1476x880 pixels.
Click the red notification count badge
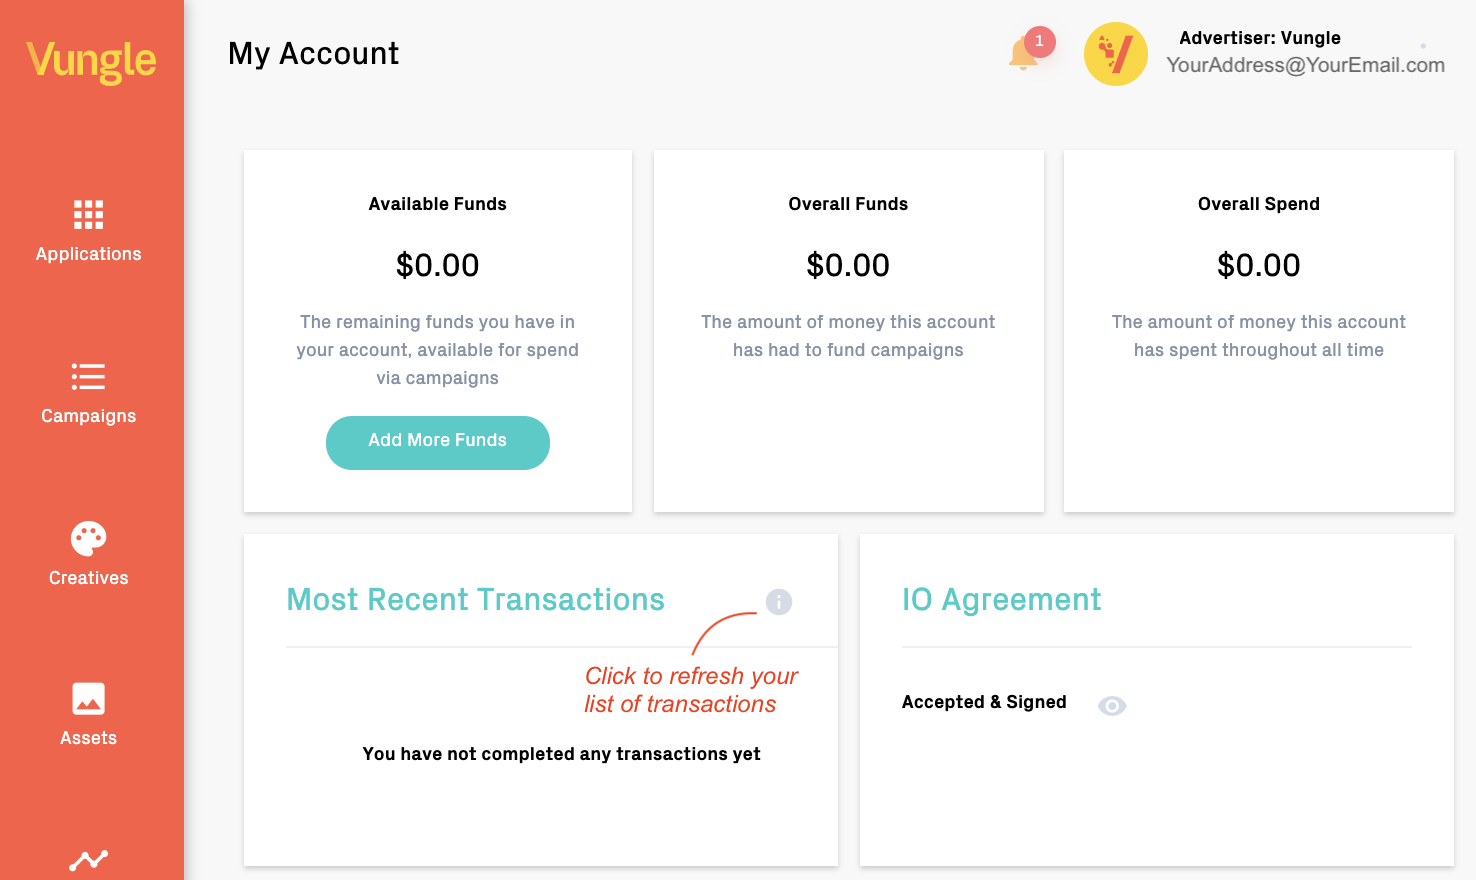pos(1040,41)
